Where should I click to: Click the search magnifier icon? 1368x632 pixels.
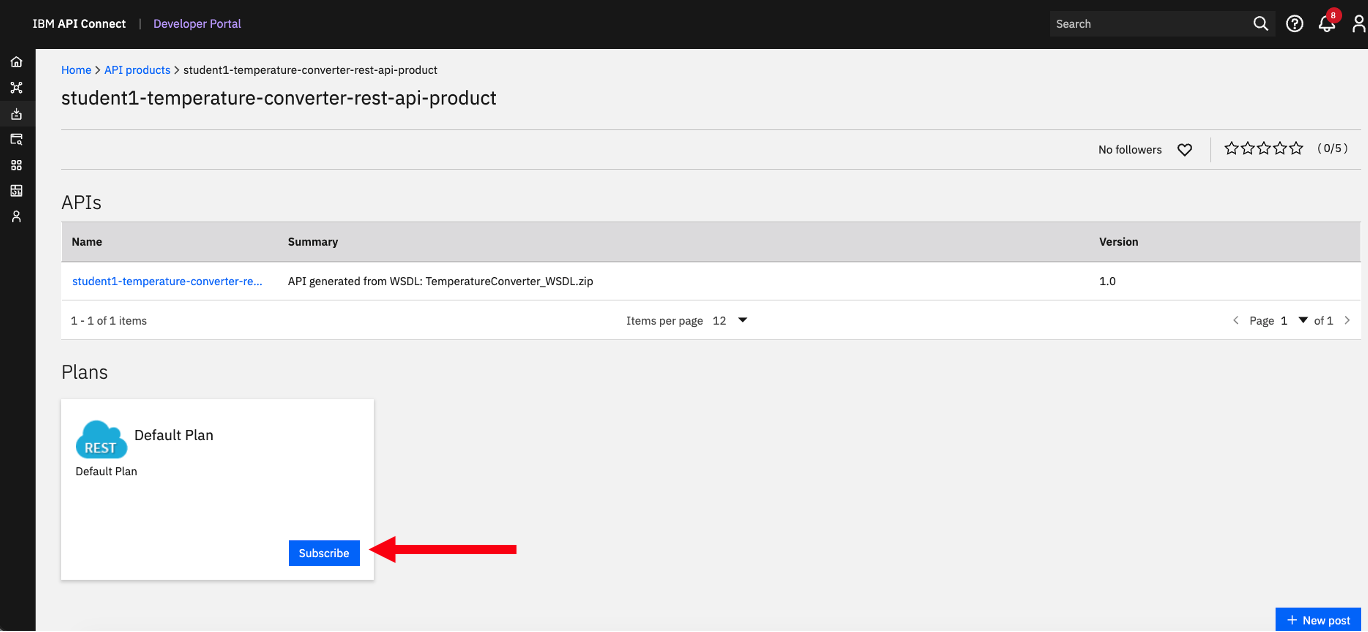click(1261, 24)
